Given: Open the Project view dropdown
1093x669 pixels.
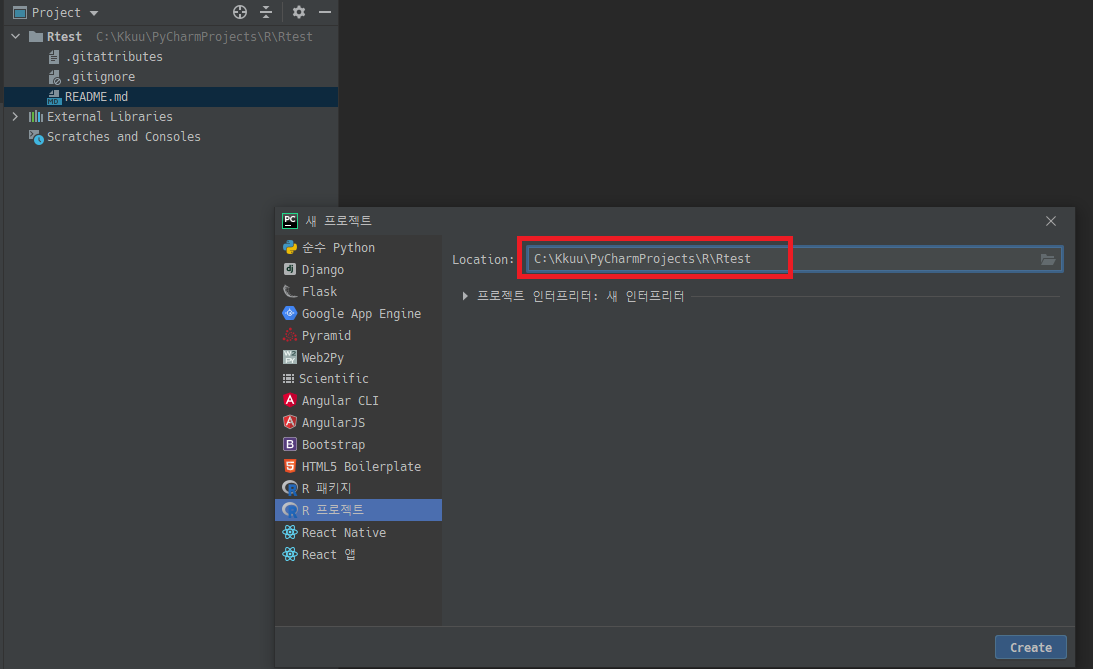Looking at the screenshot, I should click(94, 13).
